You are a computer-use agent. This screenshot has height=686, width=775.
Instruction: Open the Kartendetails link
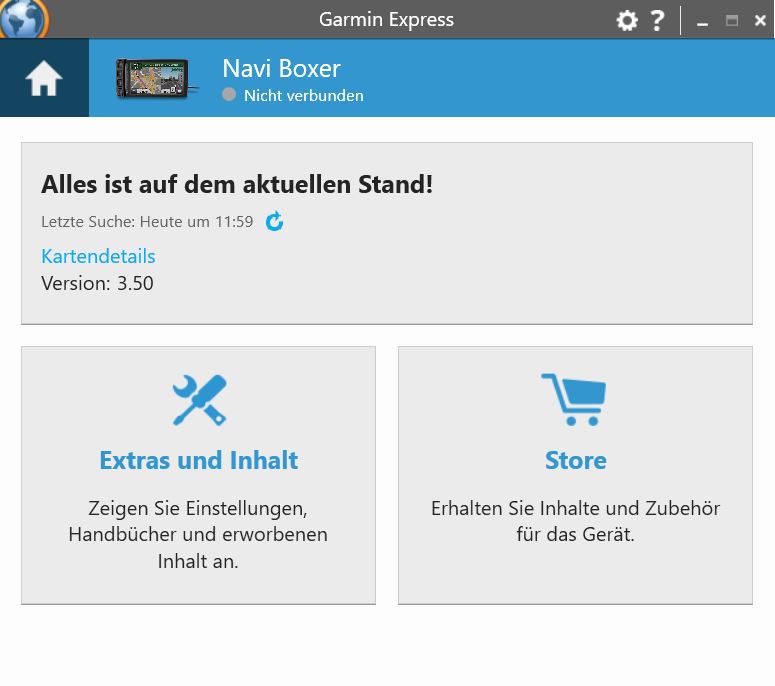(98, 256)
